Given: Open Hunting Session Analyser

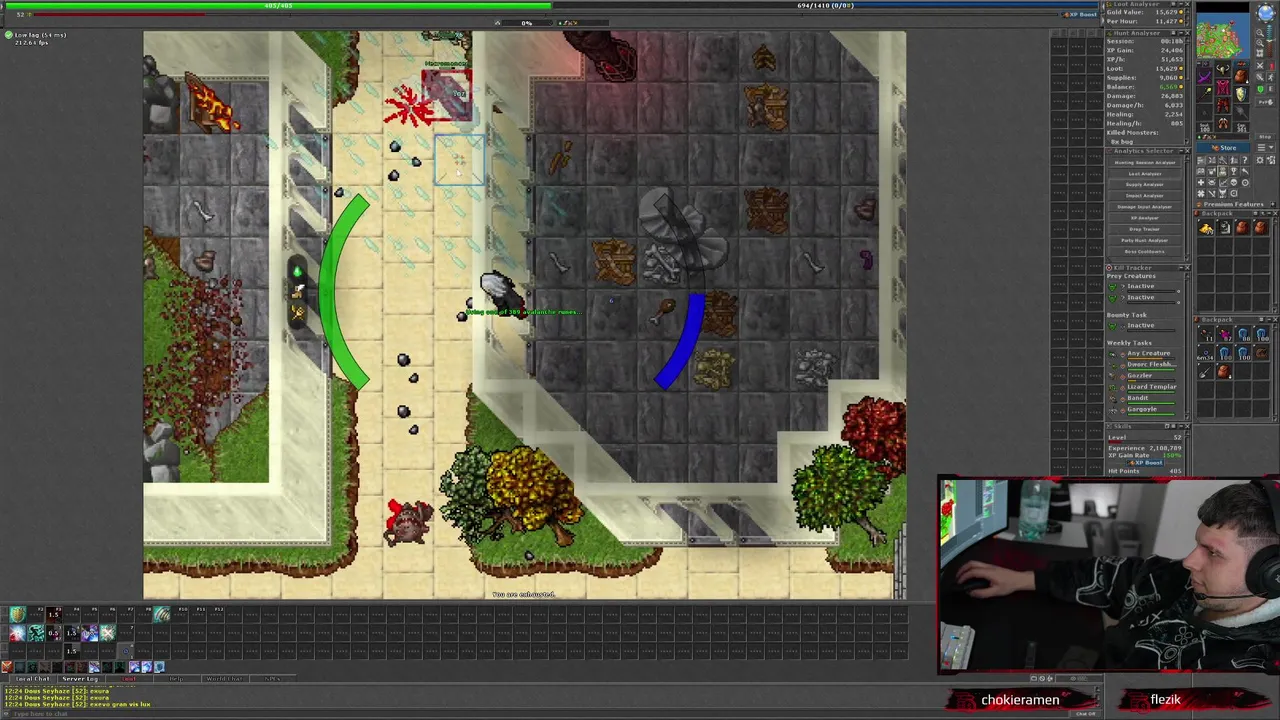Looking at the screenshot, I should [1145, 163].
